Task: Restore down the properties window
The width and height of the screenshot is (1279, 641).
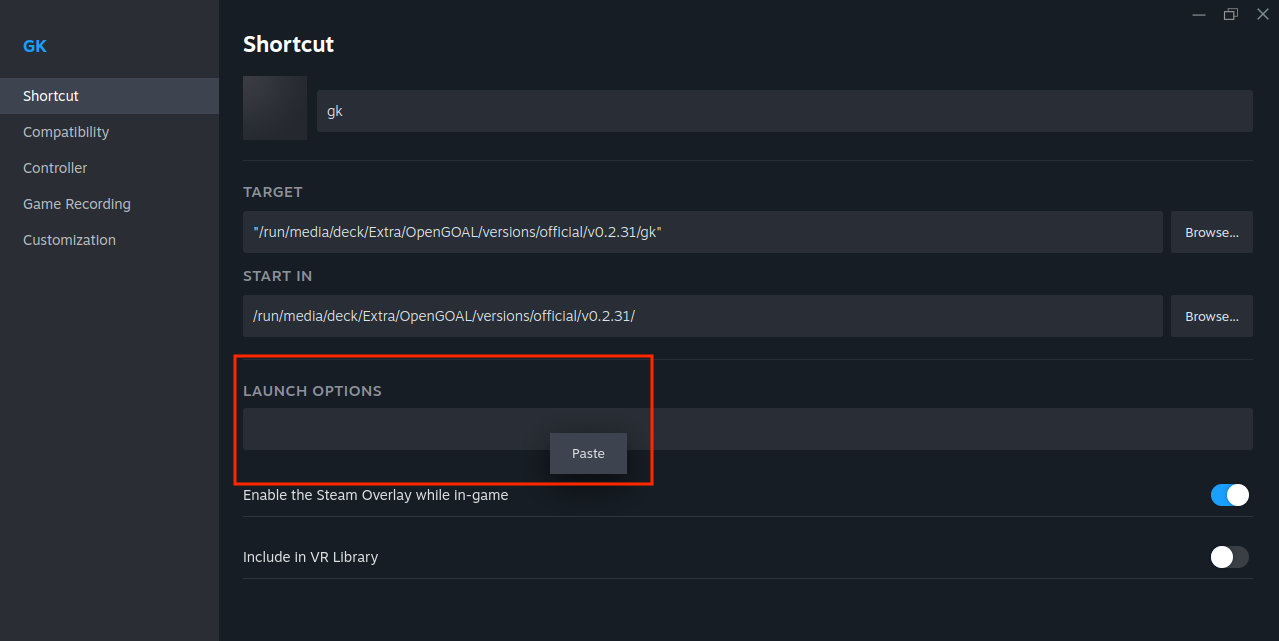Action: pyautogui.click(x=1230, y=14)
